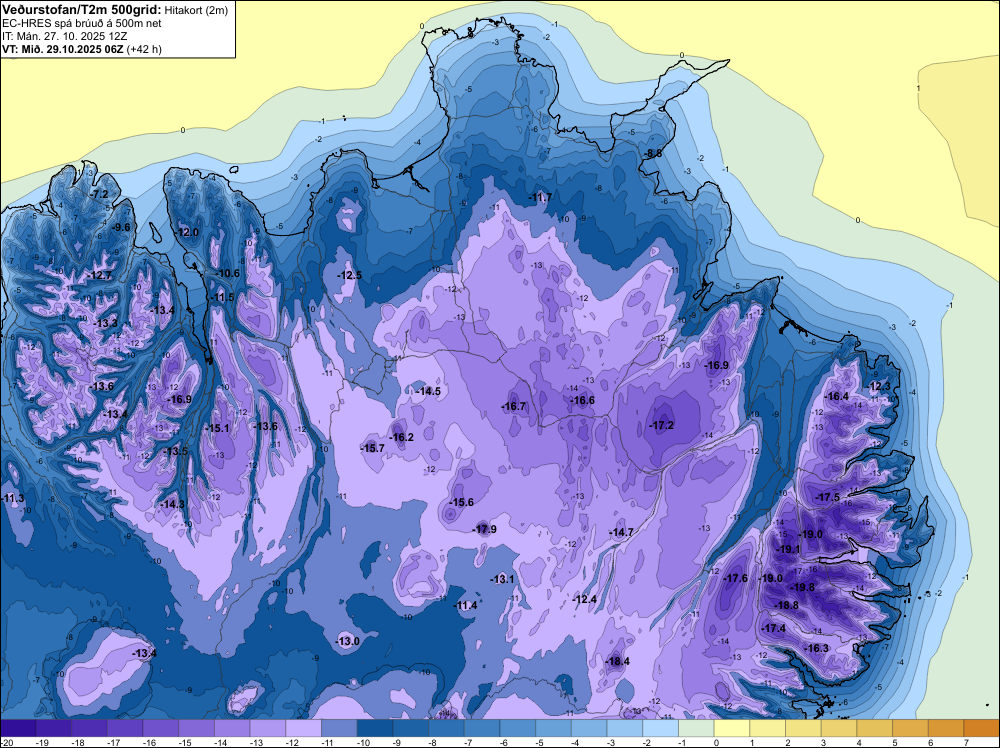Click the -18.8 temperature value

coord(786,605)
